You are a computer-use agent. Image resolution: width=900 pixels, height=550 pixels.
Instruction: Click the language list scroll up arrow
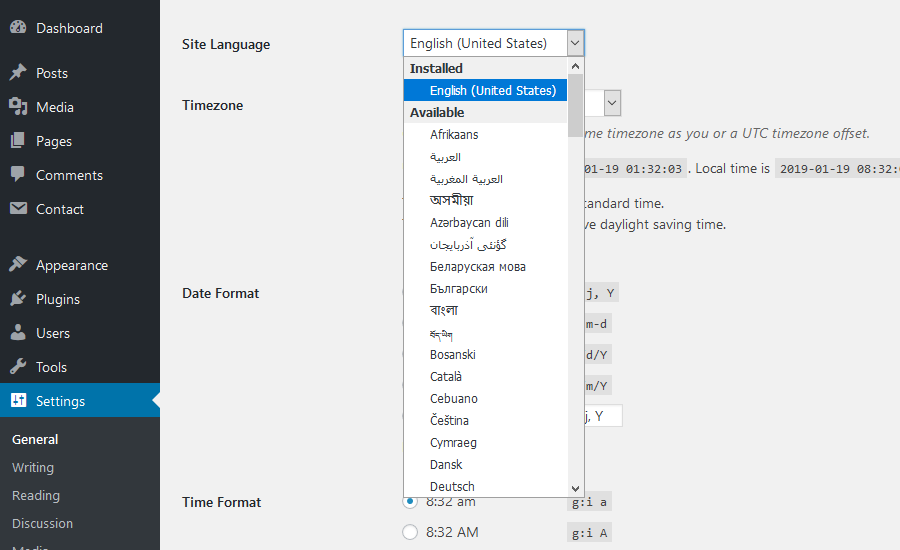click(576, 66)
